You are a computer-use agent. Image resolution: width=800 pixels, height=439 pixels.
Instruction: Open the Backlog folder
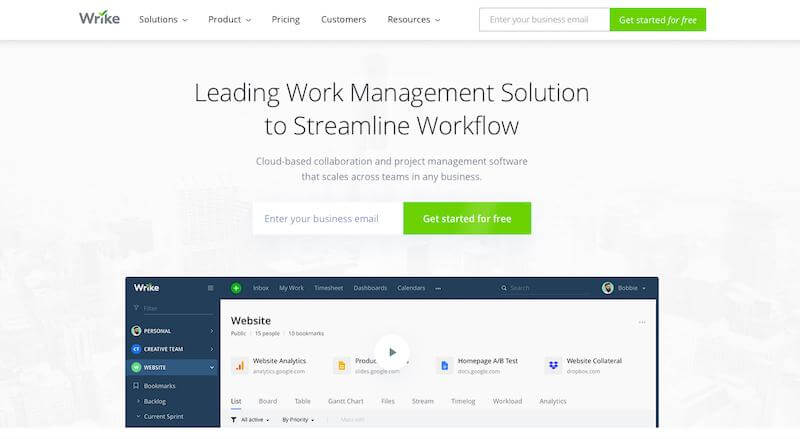(x=155, y=401)
